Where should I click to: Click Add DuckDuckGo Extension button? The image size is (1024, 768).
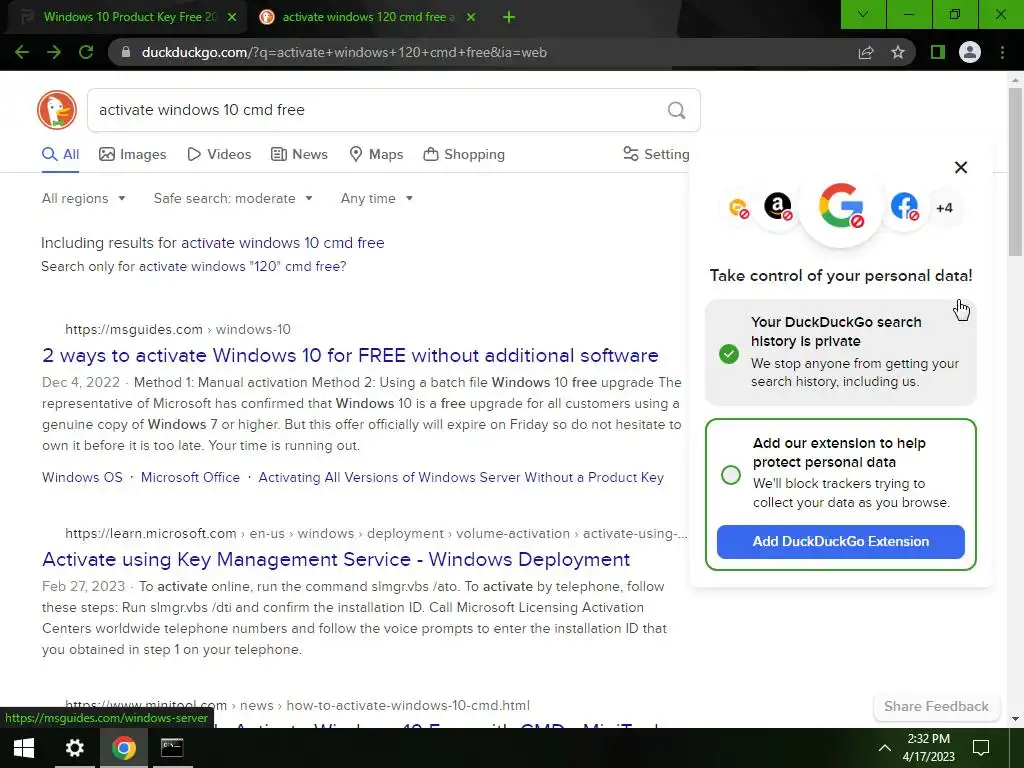click(840, 541)
